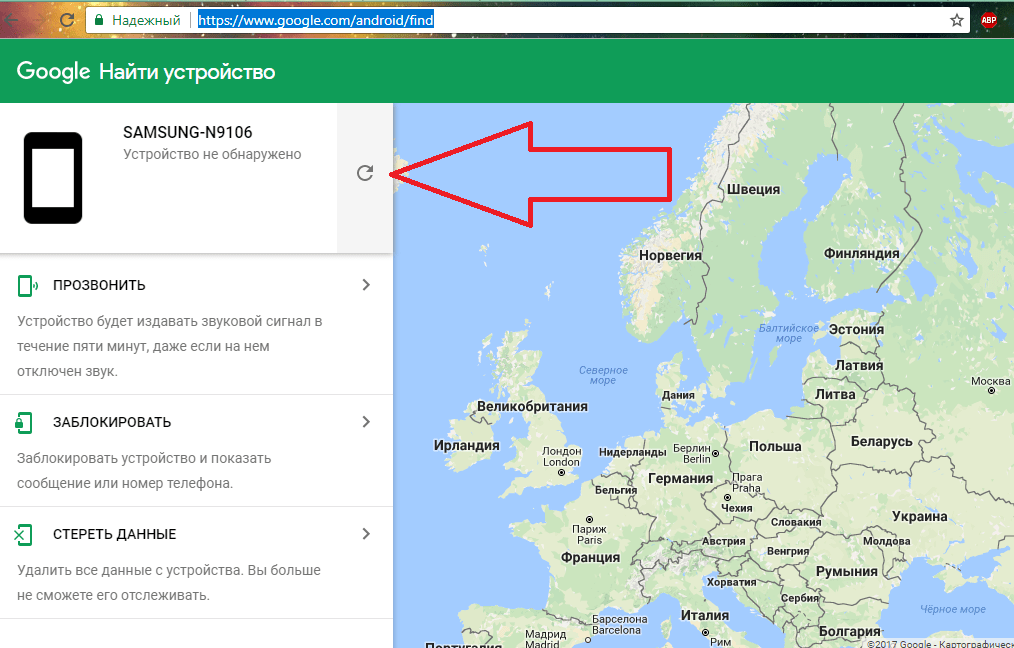Image resolution: width=1014 pixels, height=648 pixels.
Task: Bookmark this page with the star icon
Action: click(957, 20)
